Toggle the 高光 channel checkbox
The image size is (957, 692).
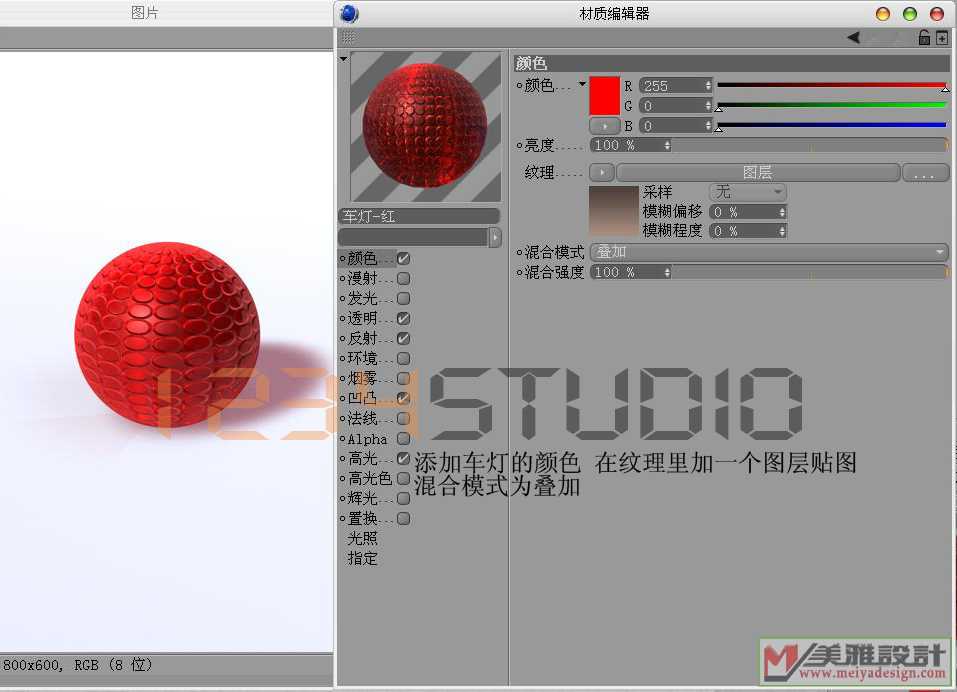[x=403, y=458]
